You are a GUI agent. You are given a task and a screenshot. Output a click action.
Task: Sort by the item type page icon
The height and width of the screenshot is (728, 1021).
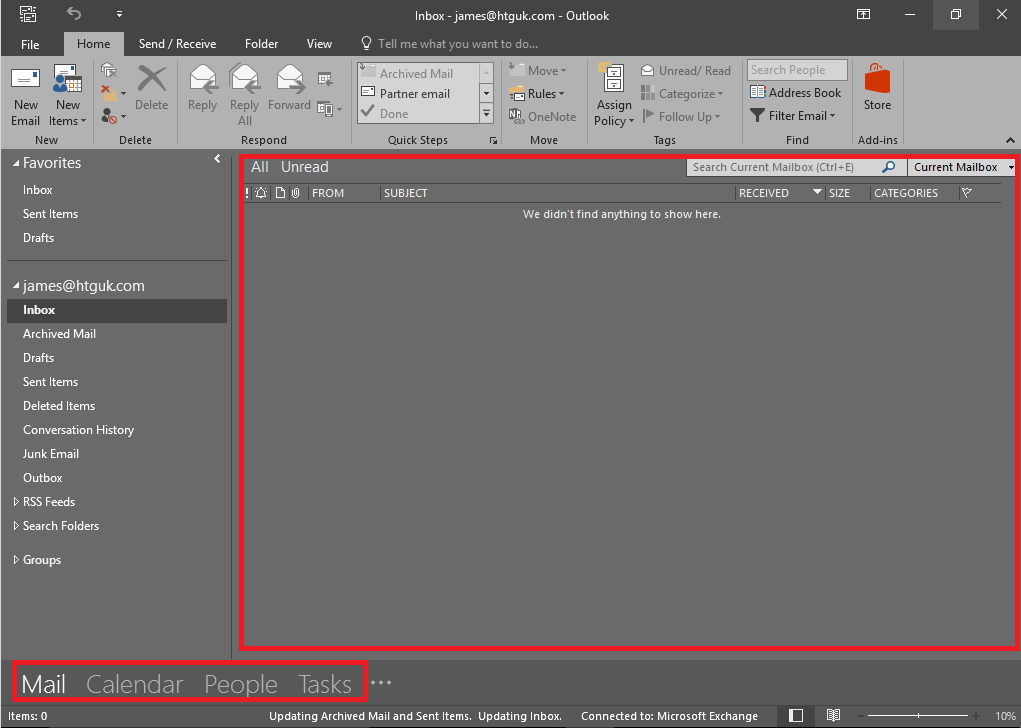(280, 193)
